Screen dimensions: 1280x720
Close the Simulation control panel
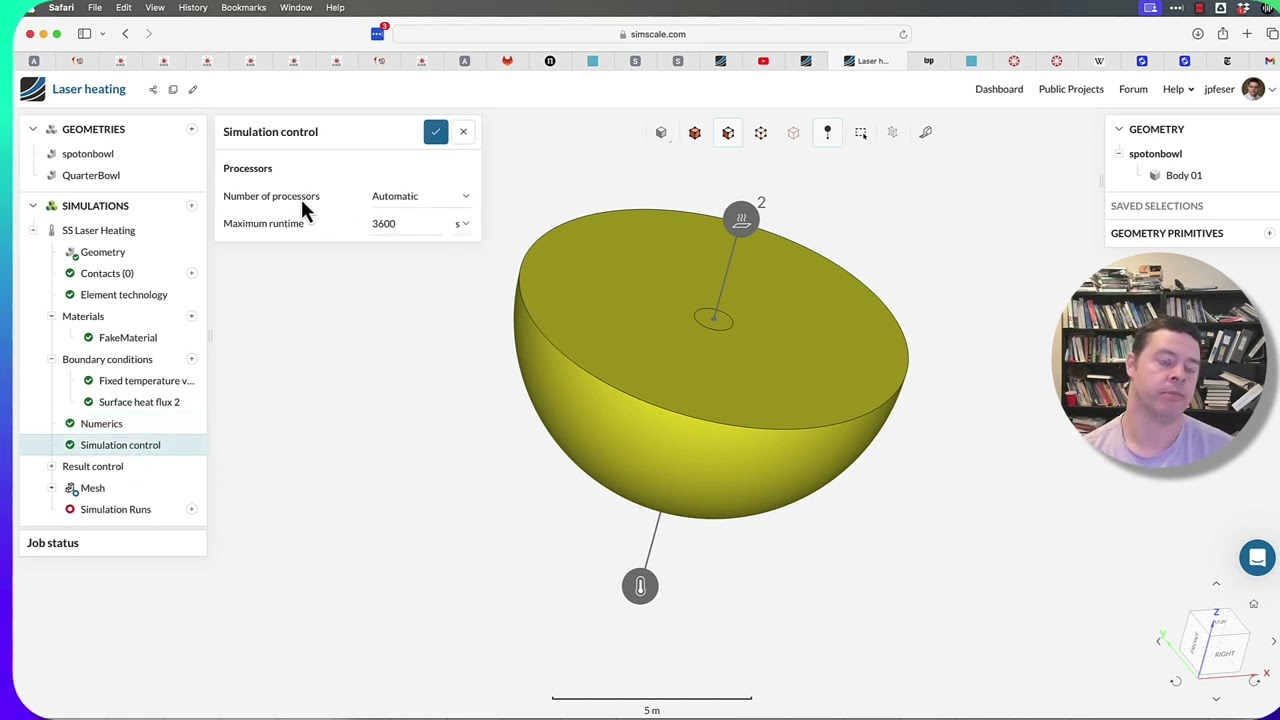pyautogui.click(x=463, y=132)
